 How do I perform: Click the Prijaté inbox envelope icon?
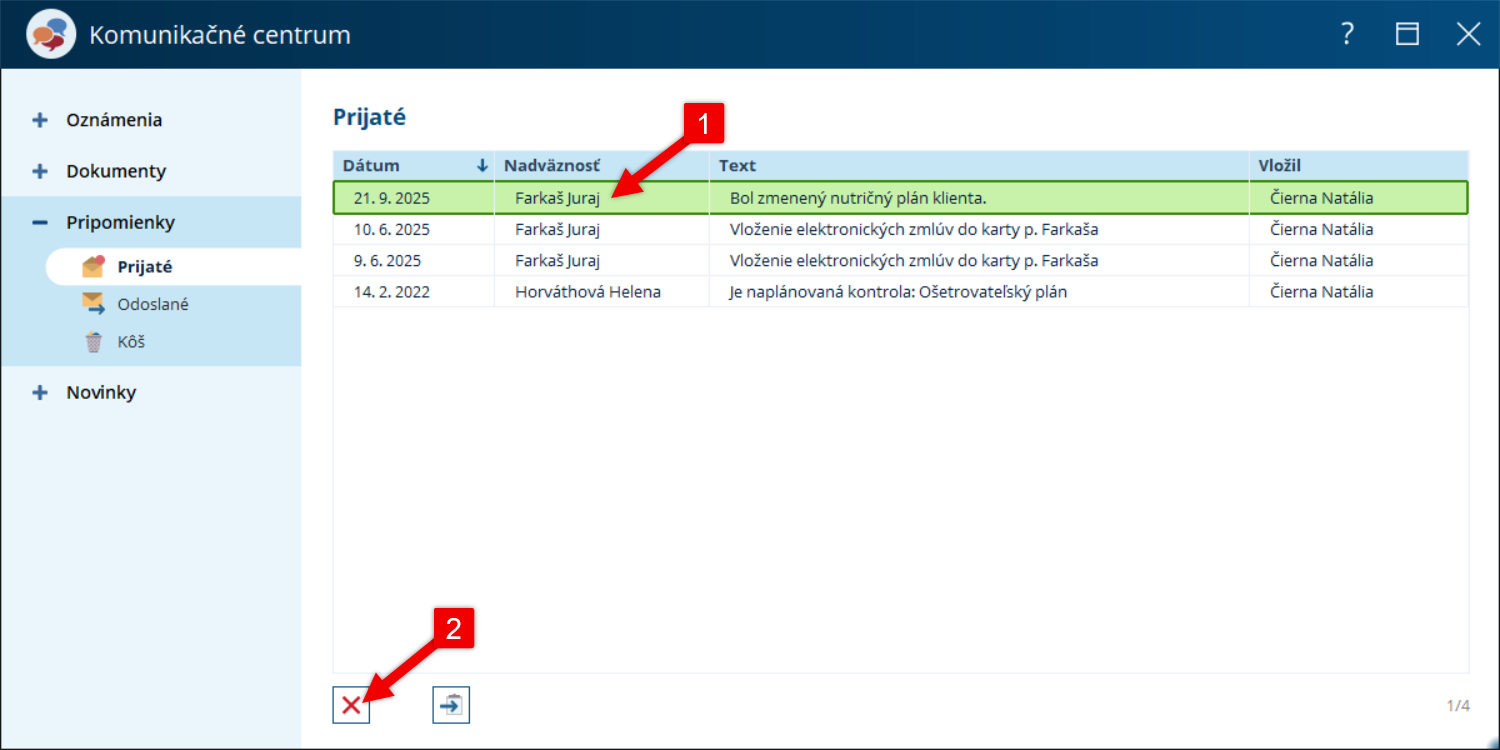pyautogui.click(x=93, y=266)
